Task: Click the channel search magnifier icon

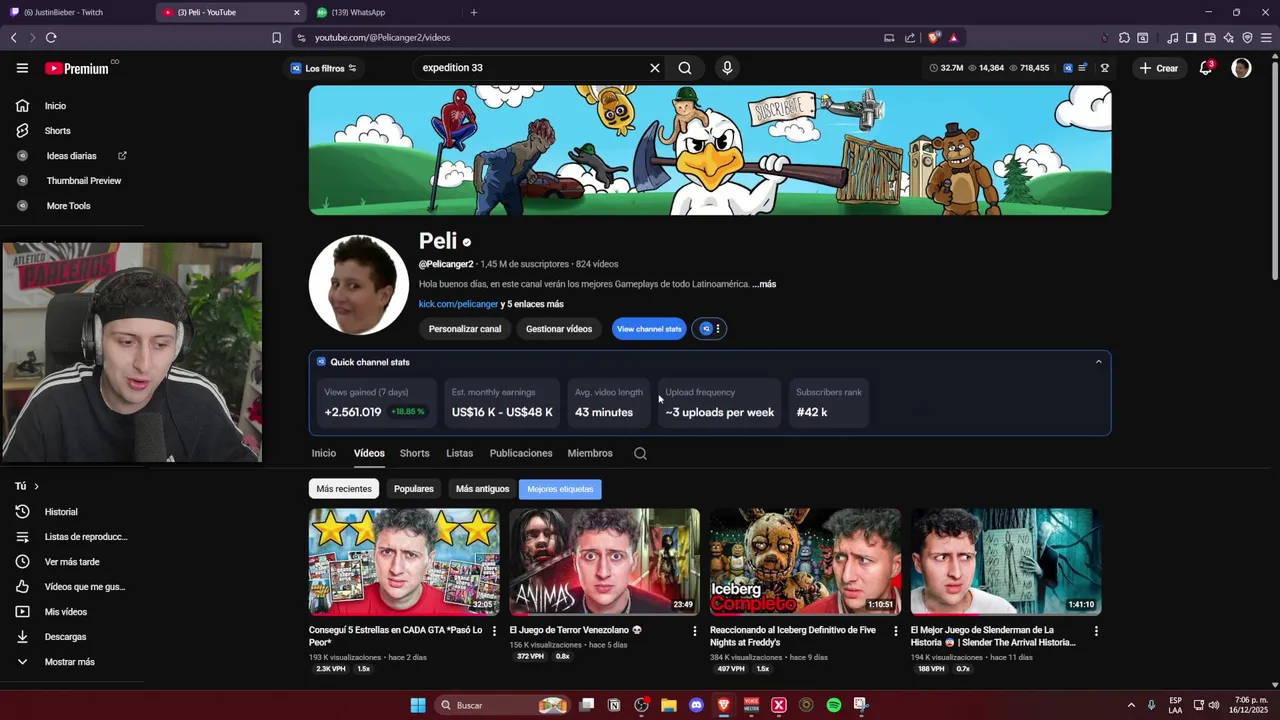Action: coord(640,453)
